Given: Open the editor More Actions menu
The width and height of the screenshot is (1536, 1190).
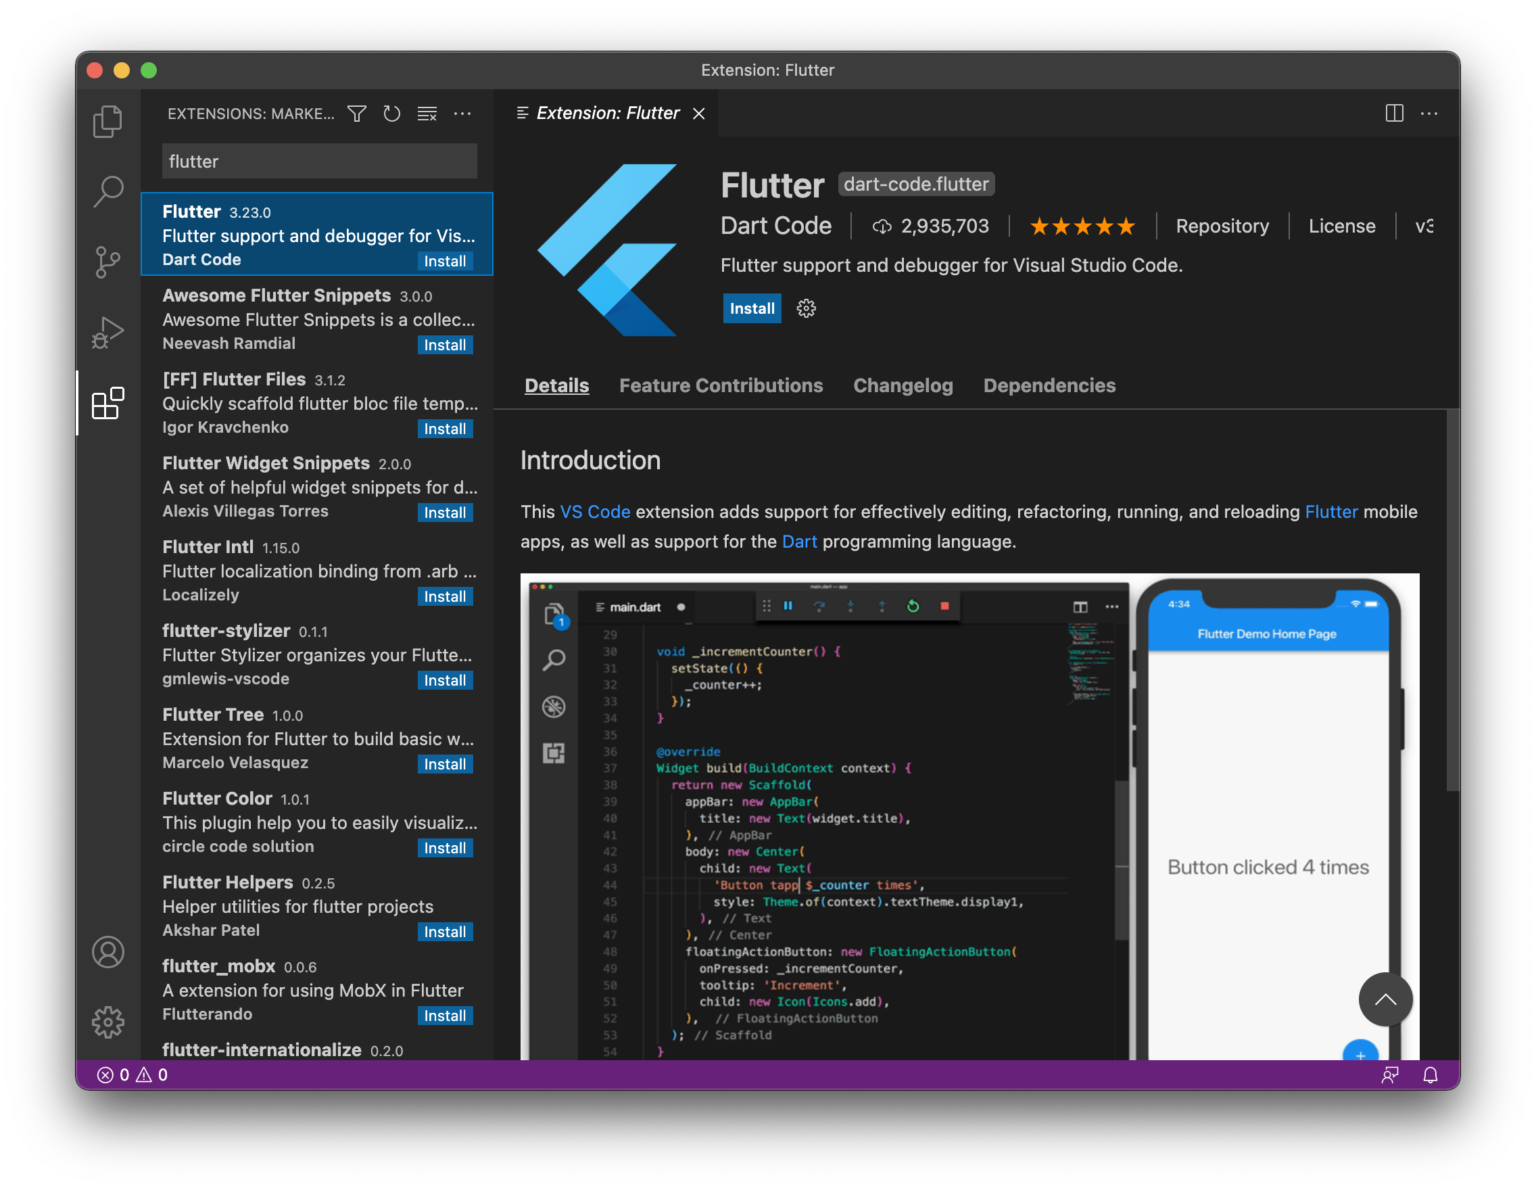Looking at the screenshot, I should (1429, 113).
